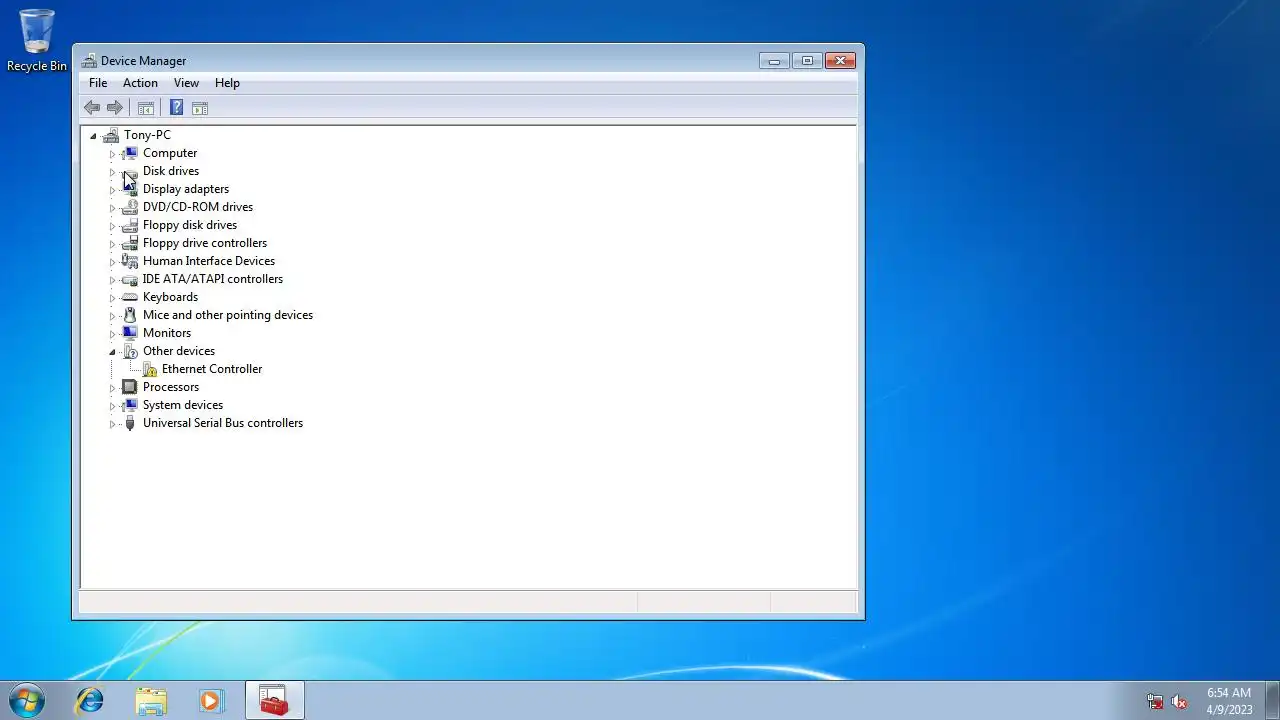This screenshot has width=1280, height=720.
Task: Expand the System devices node arrow
Action: pyautogui.click(x=112, y=406)
